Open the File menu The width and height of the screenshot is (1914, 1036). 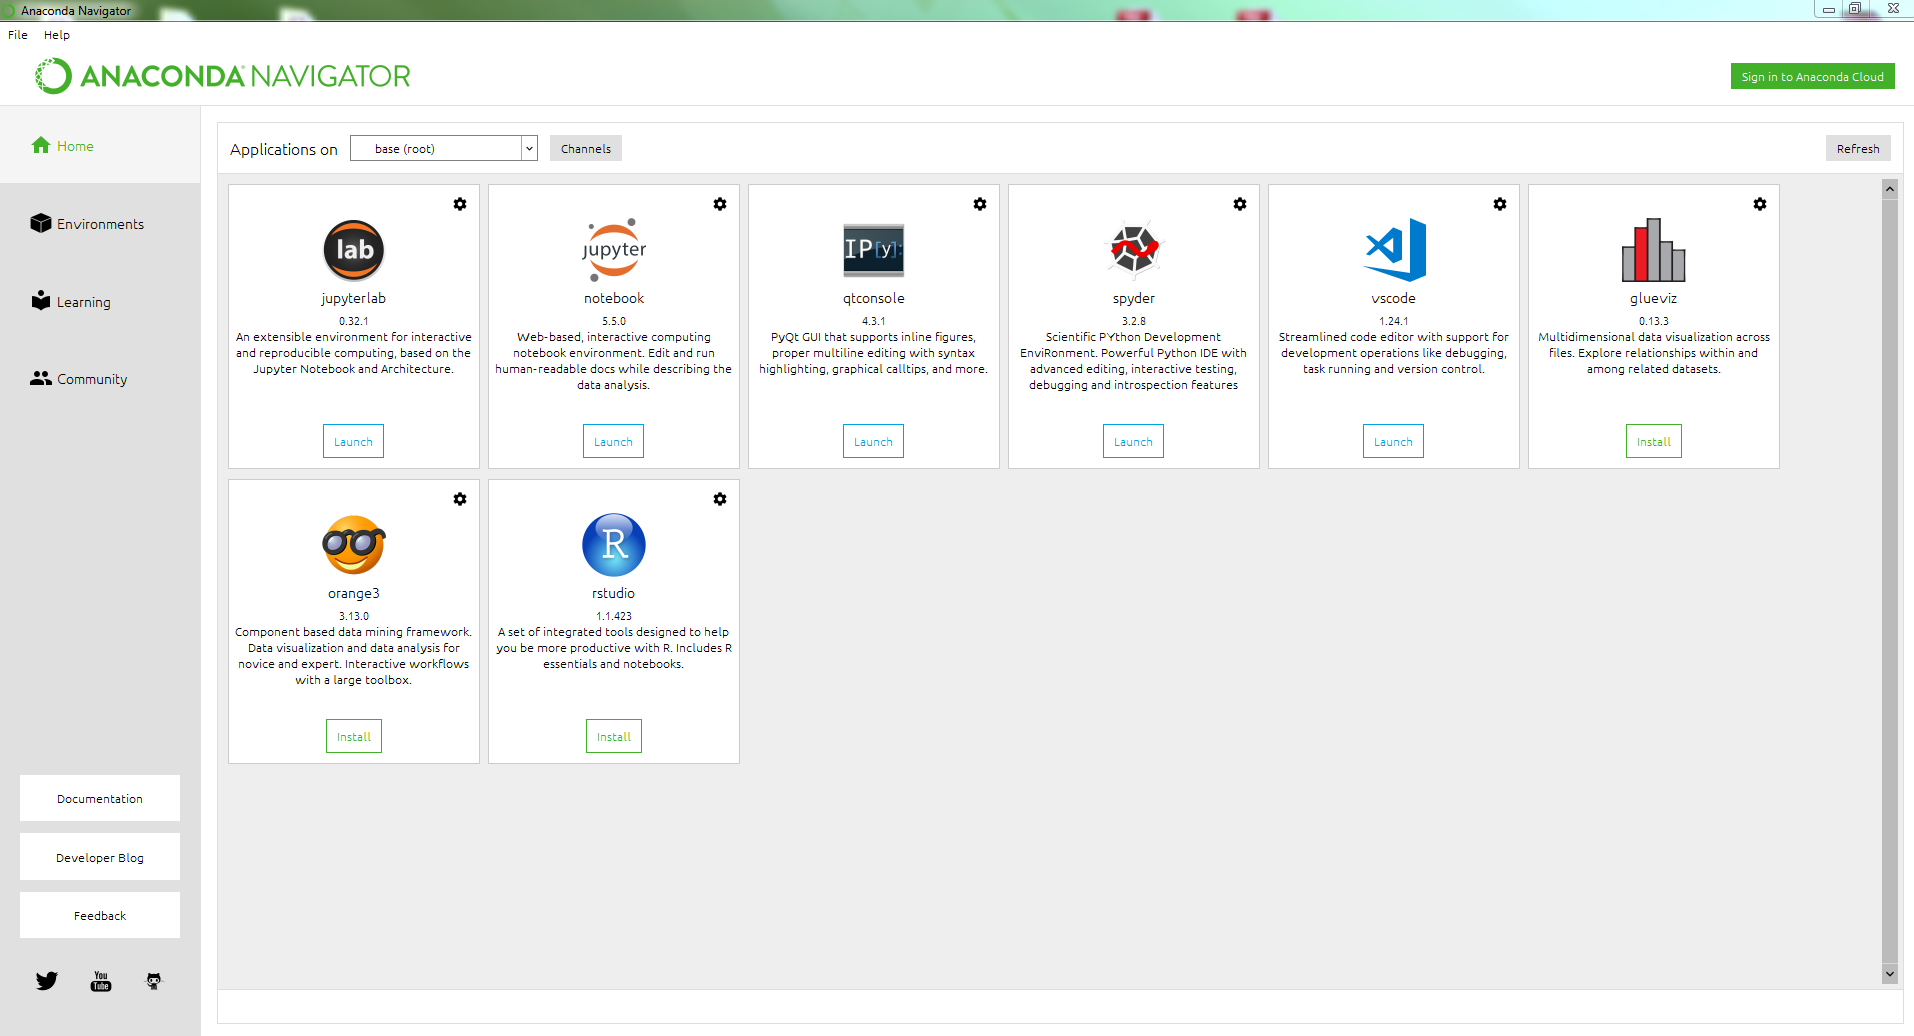pyautogui.click(x=18, y=35)
